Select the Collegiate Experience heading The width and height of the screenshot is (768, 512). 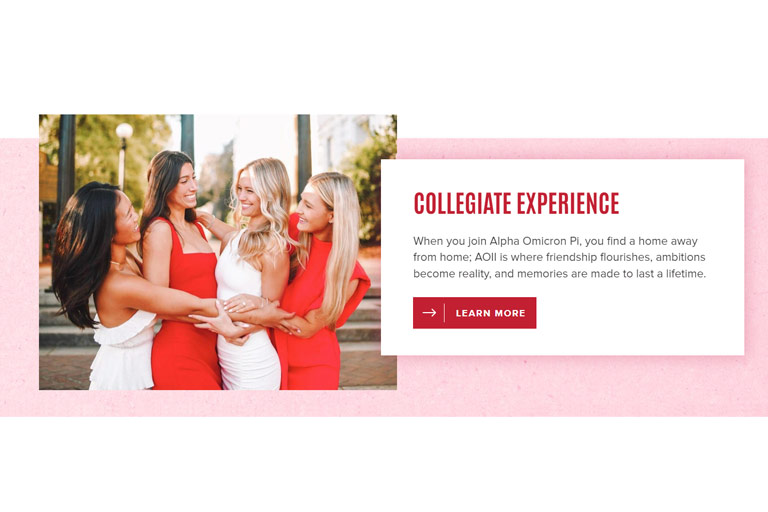[516, 203]
